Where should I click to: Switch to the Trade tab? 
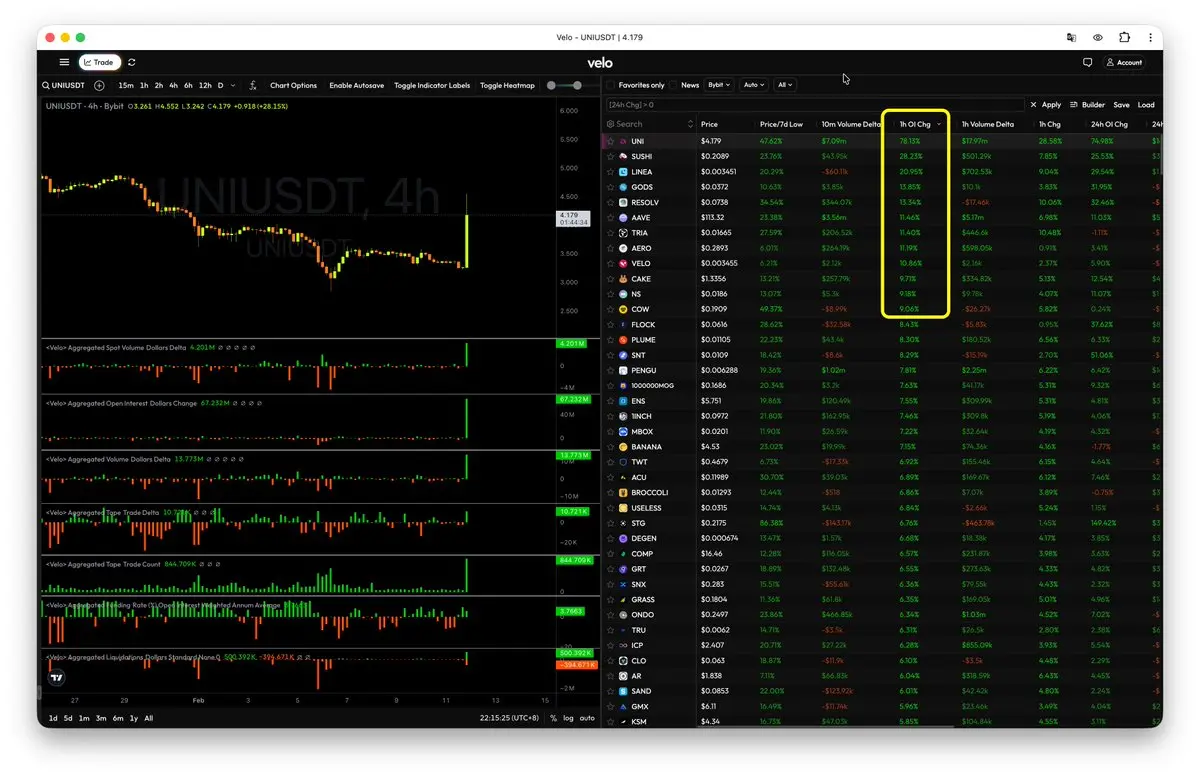[100, 62]
